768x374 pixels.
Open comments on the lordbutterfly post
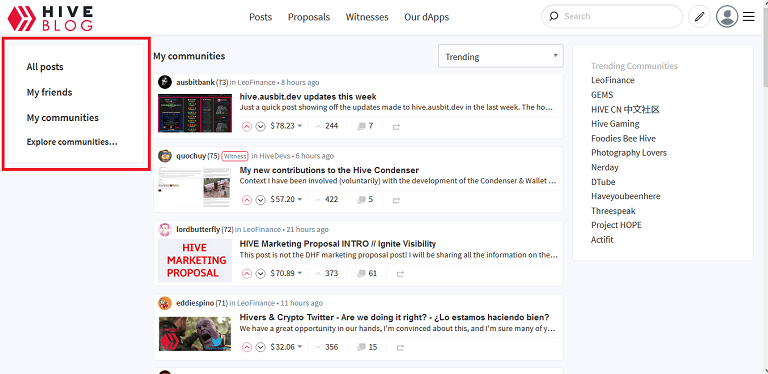[x=367, y=273]
